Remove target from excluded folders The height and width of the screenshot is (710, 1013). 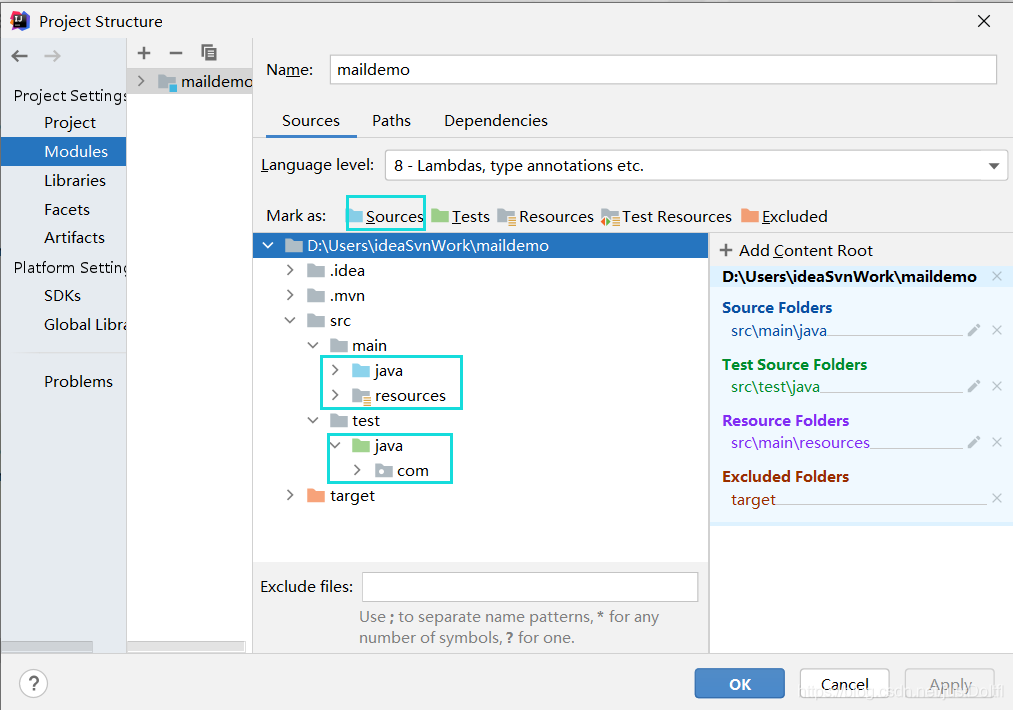996,499
